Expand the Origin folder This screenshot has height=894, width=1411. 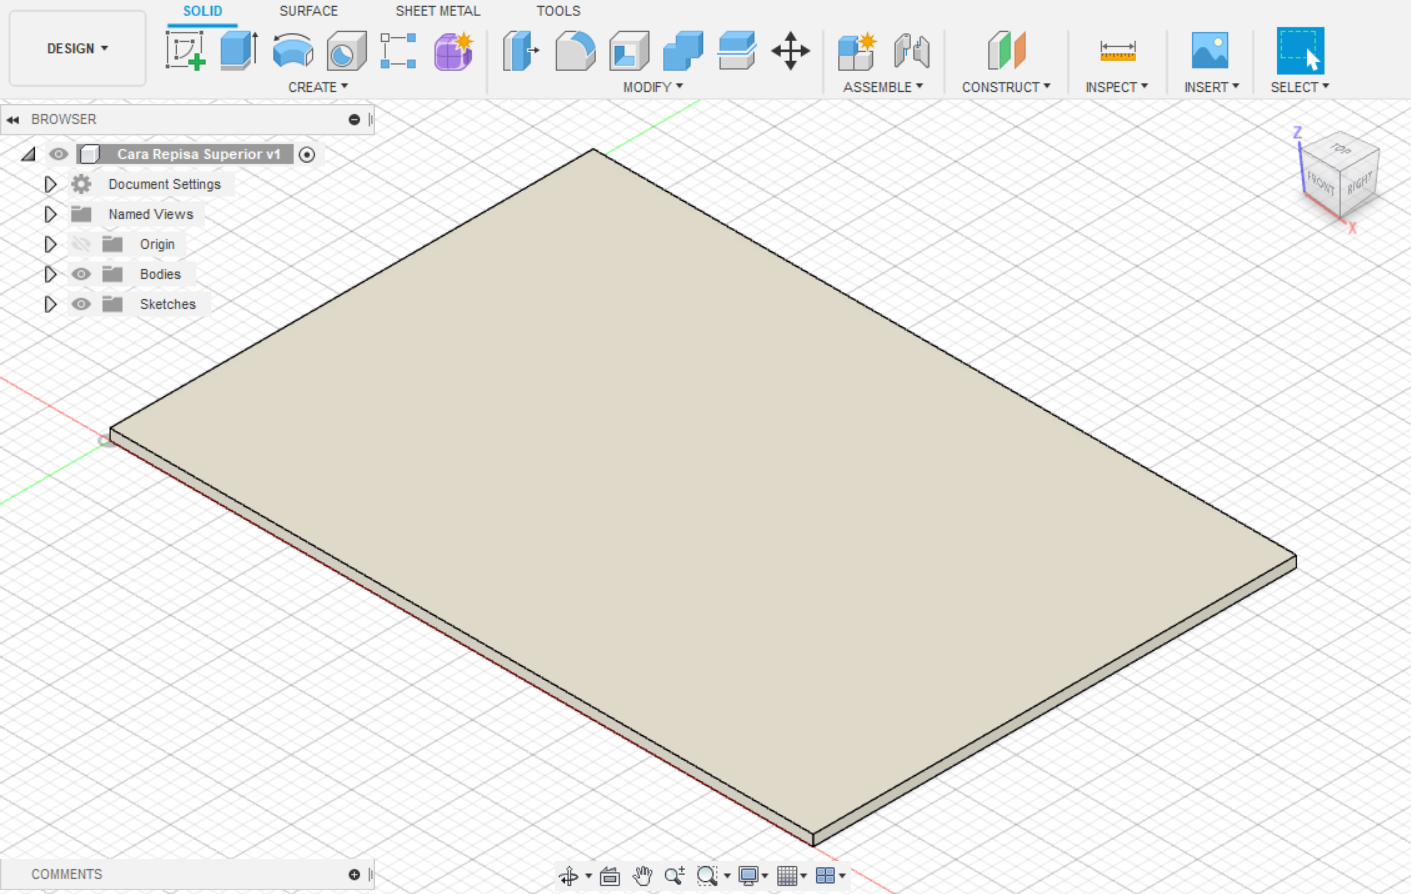point(50,244)
